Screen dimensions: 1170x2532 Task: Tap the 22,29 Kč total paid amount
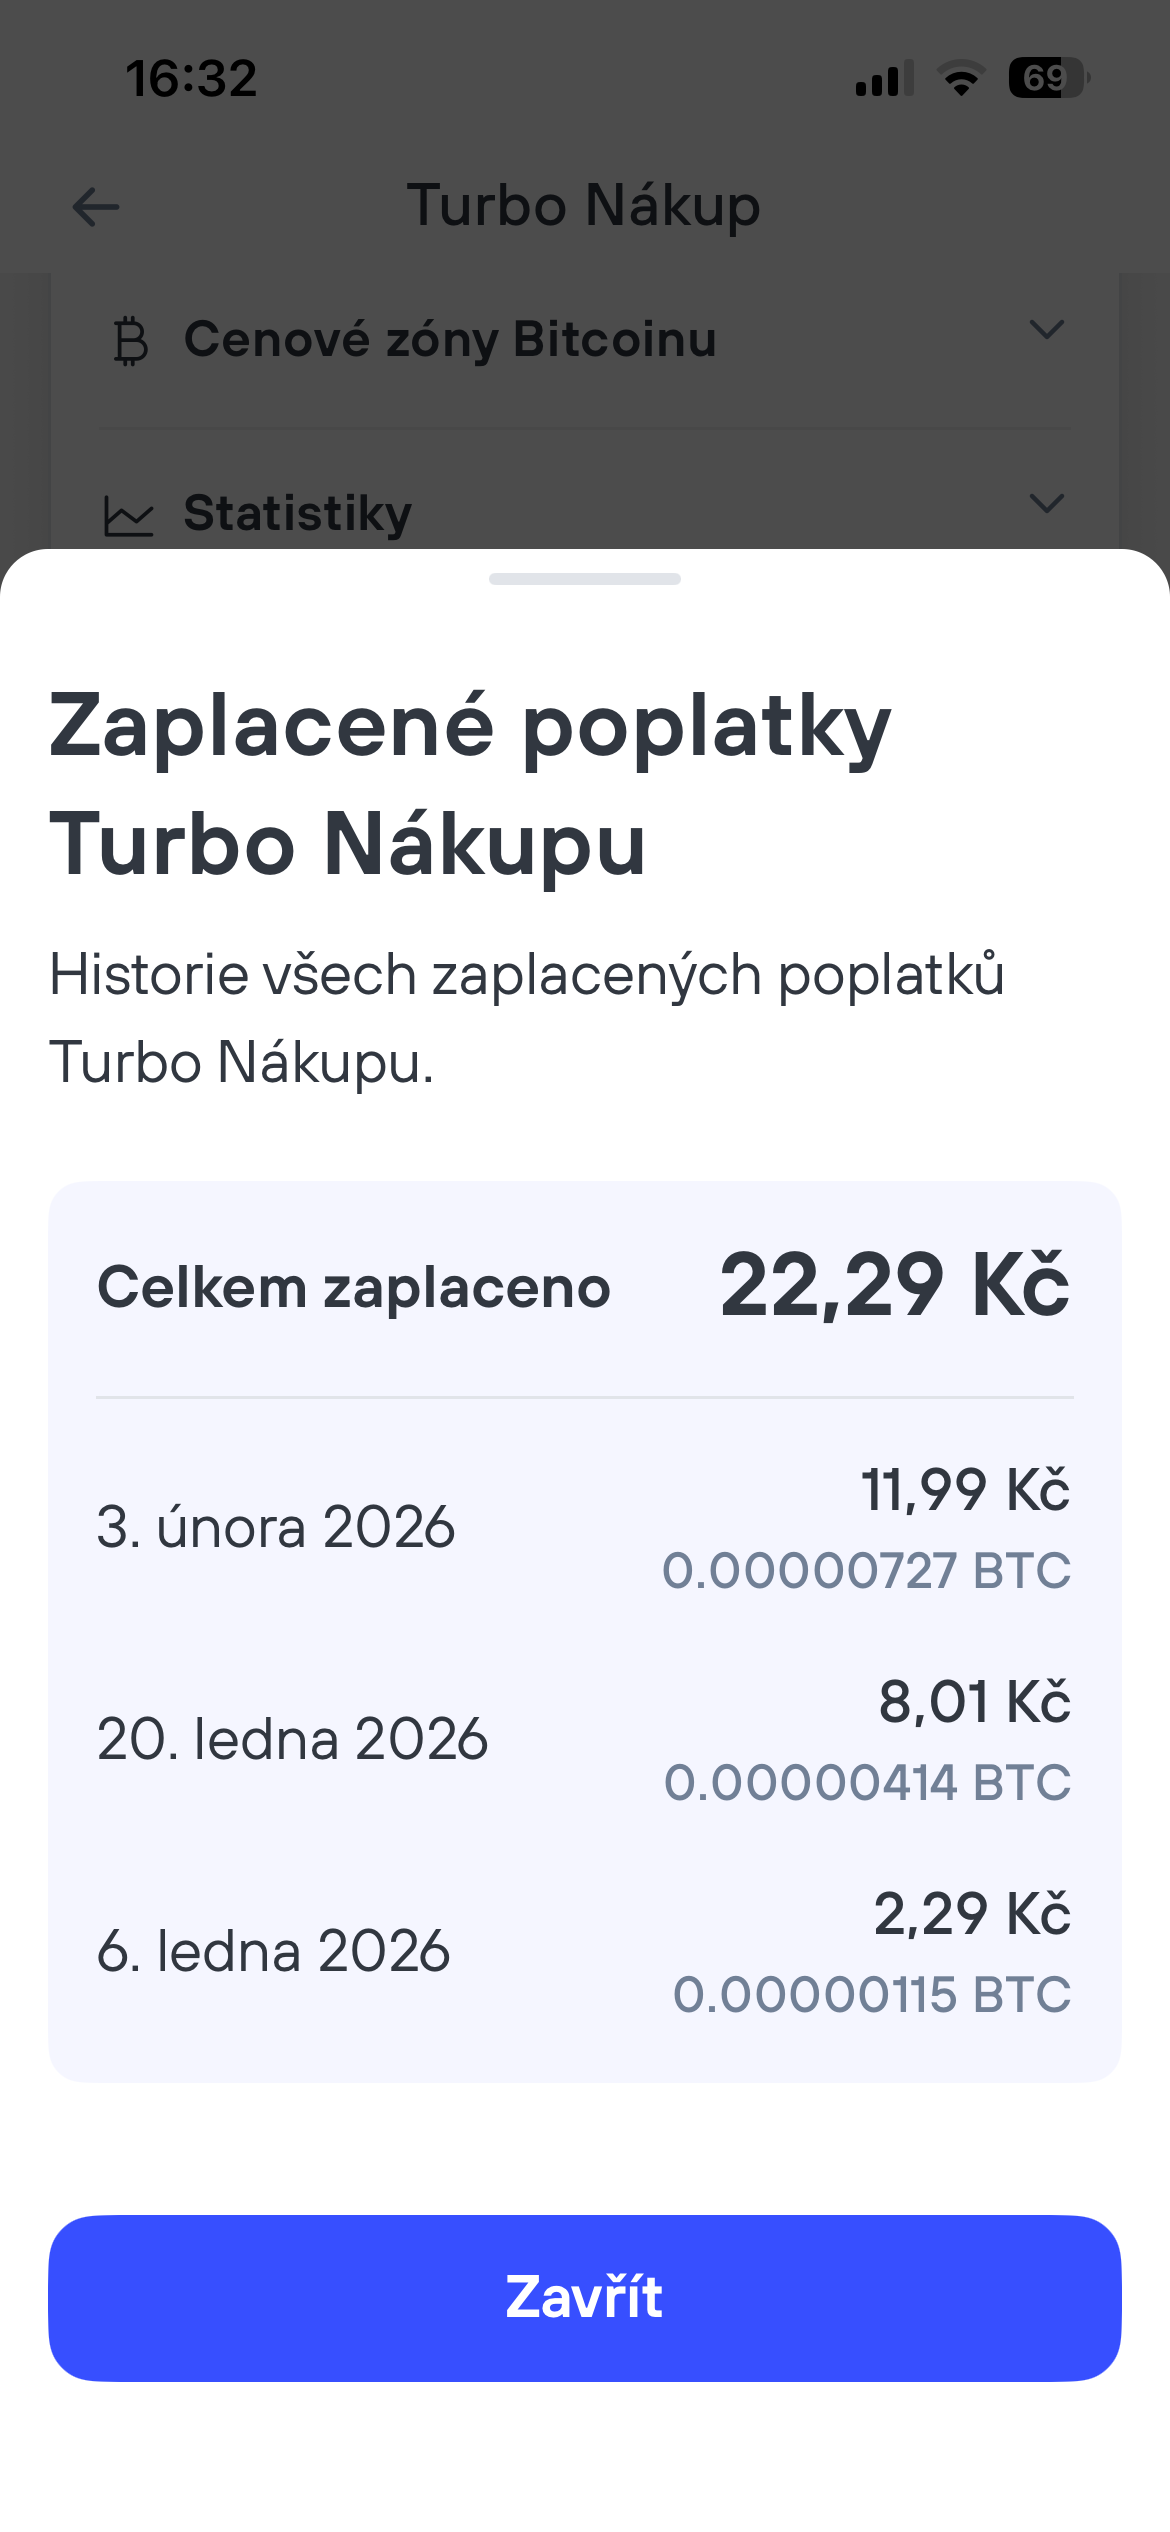[x=894, y=1286]
